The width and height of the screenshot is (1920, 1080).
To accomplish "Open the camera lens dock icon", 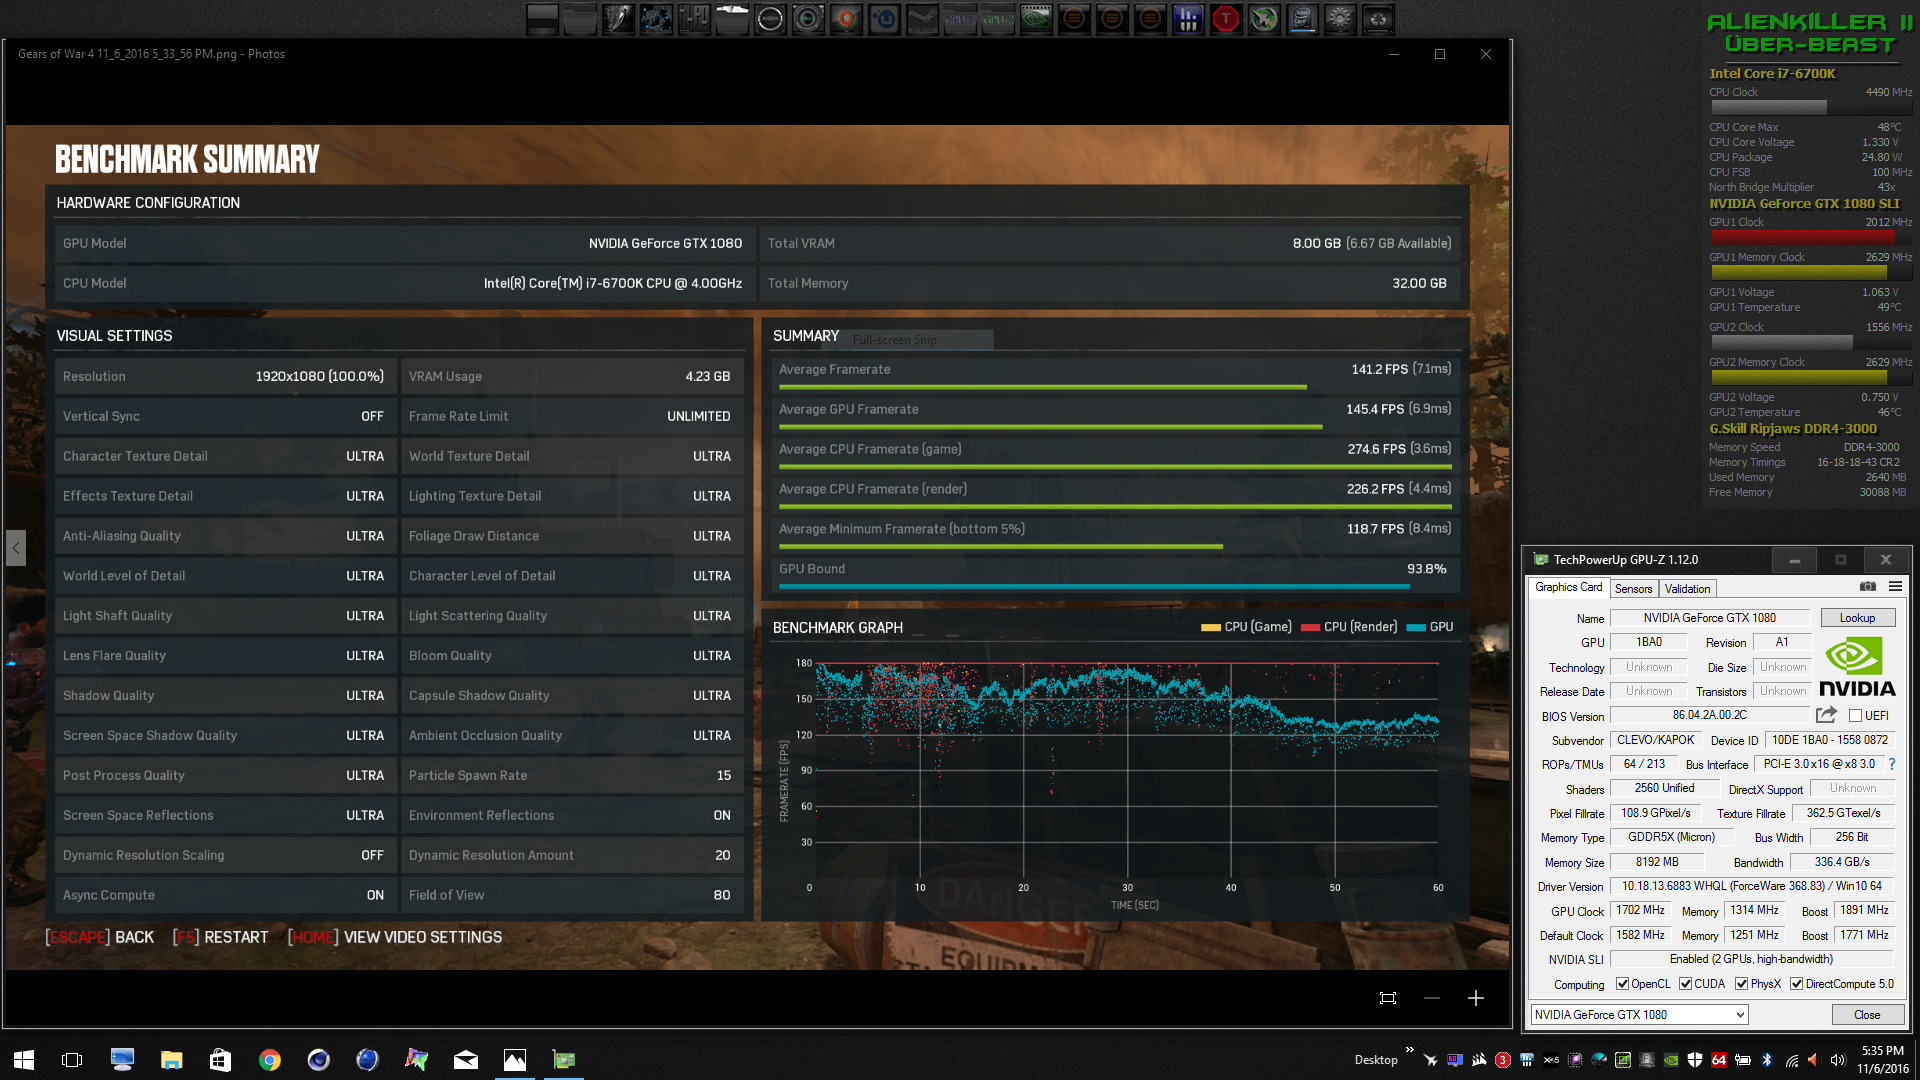I will click(x=808, y=18).
